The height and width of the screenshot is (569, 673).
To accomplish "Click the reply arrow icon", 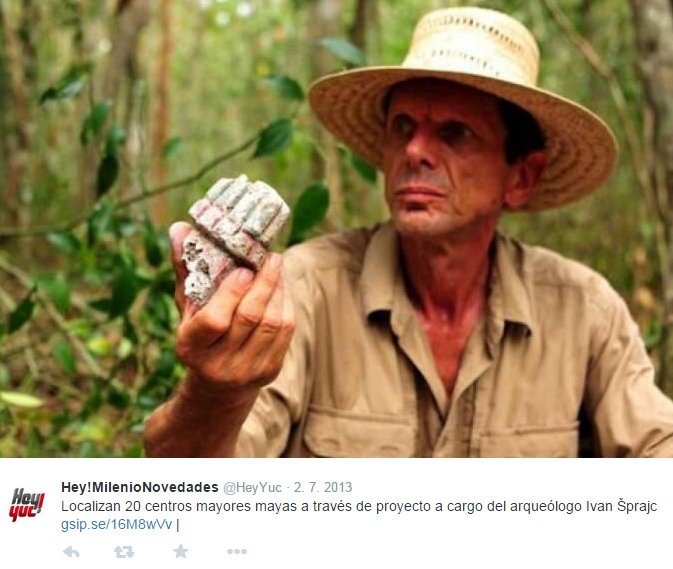I will pyautogui.click(x=71, y=552).
